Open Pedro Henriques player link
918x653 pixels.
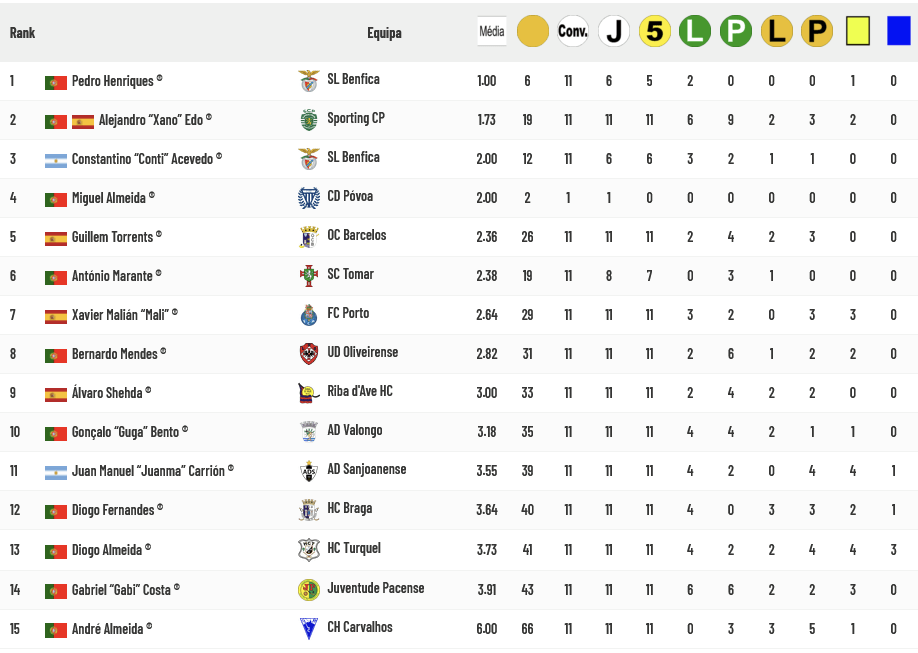(x=113, y=81)
